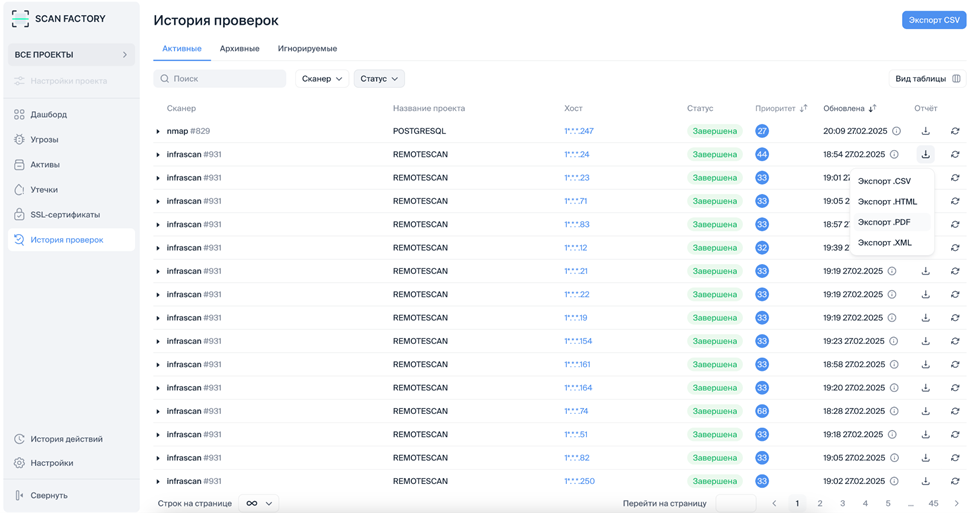Choose Экспорт .PDF from menu
This screenshot has width=974, height=513.
tap(884, 222)
